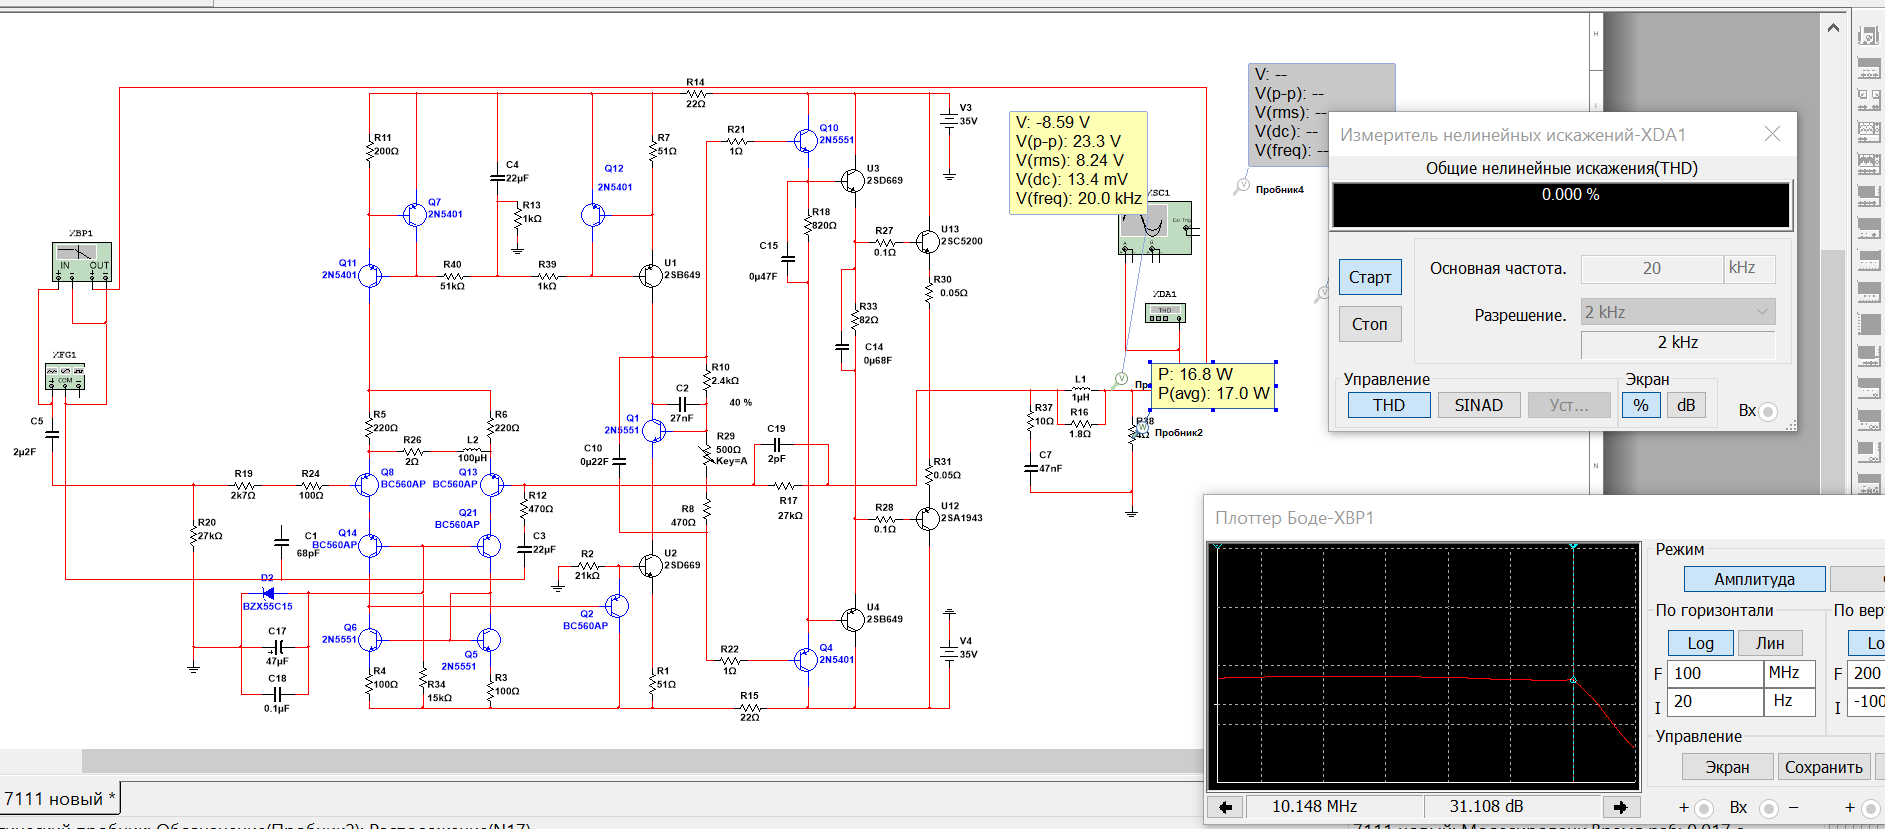Switch distortion analyzer to SINAD mode
Image resolution: width=1885 pixels, height=829 pixels.
(1478, 405)
